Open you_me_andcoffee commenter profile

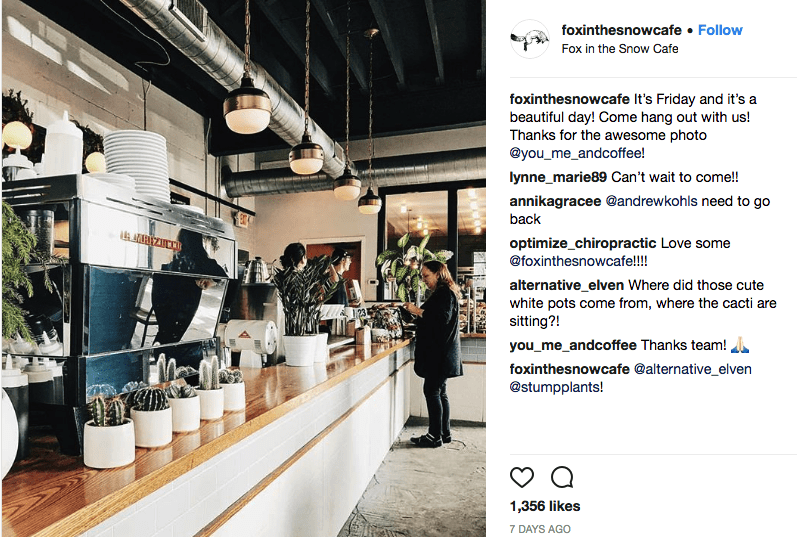point(573,346)
